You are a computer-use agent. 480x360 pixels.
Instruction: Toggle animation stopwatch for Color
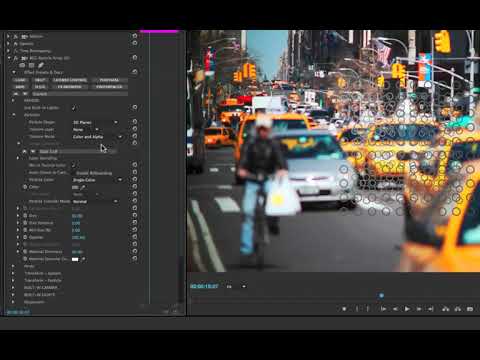25,187
